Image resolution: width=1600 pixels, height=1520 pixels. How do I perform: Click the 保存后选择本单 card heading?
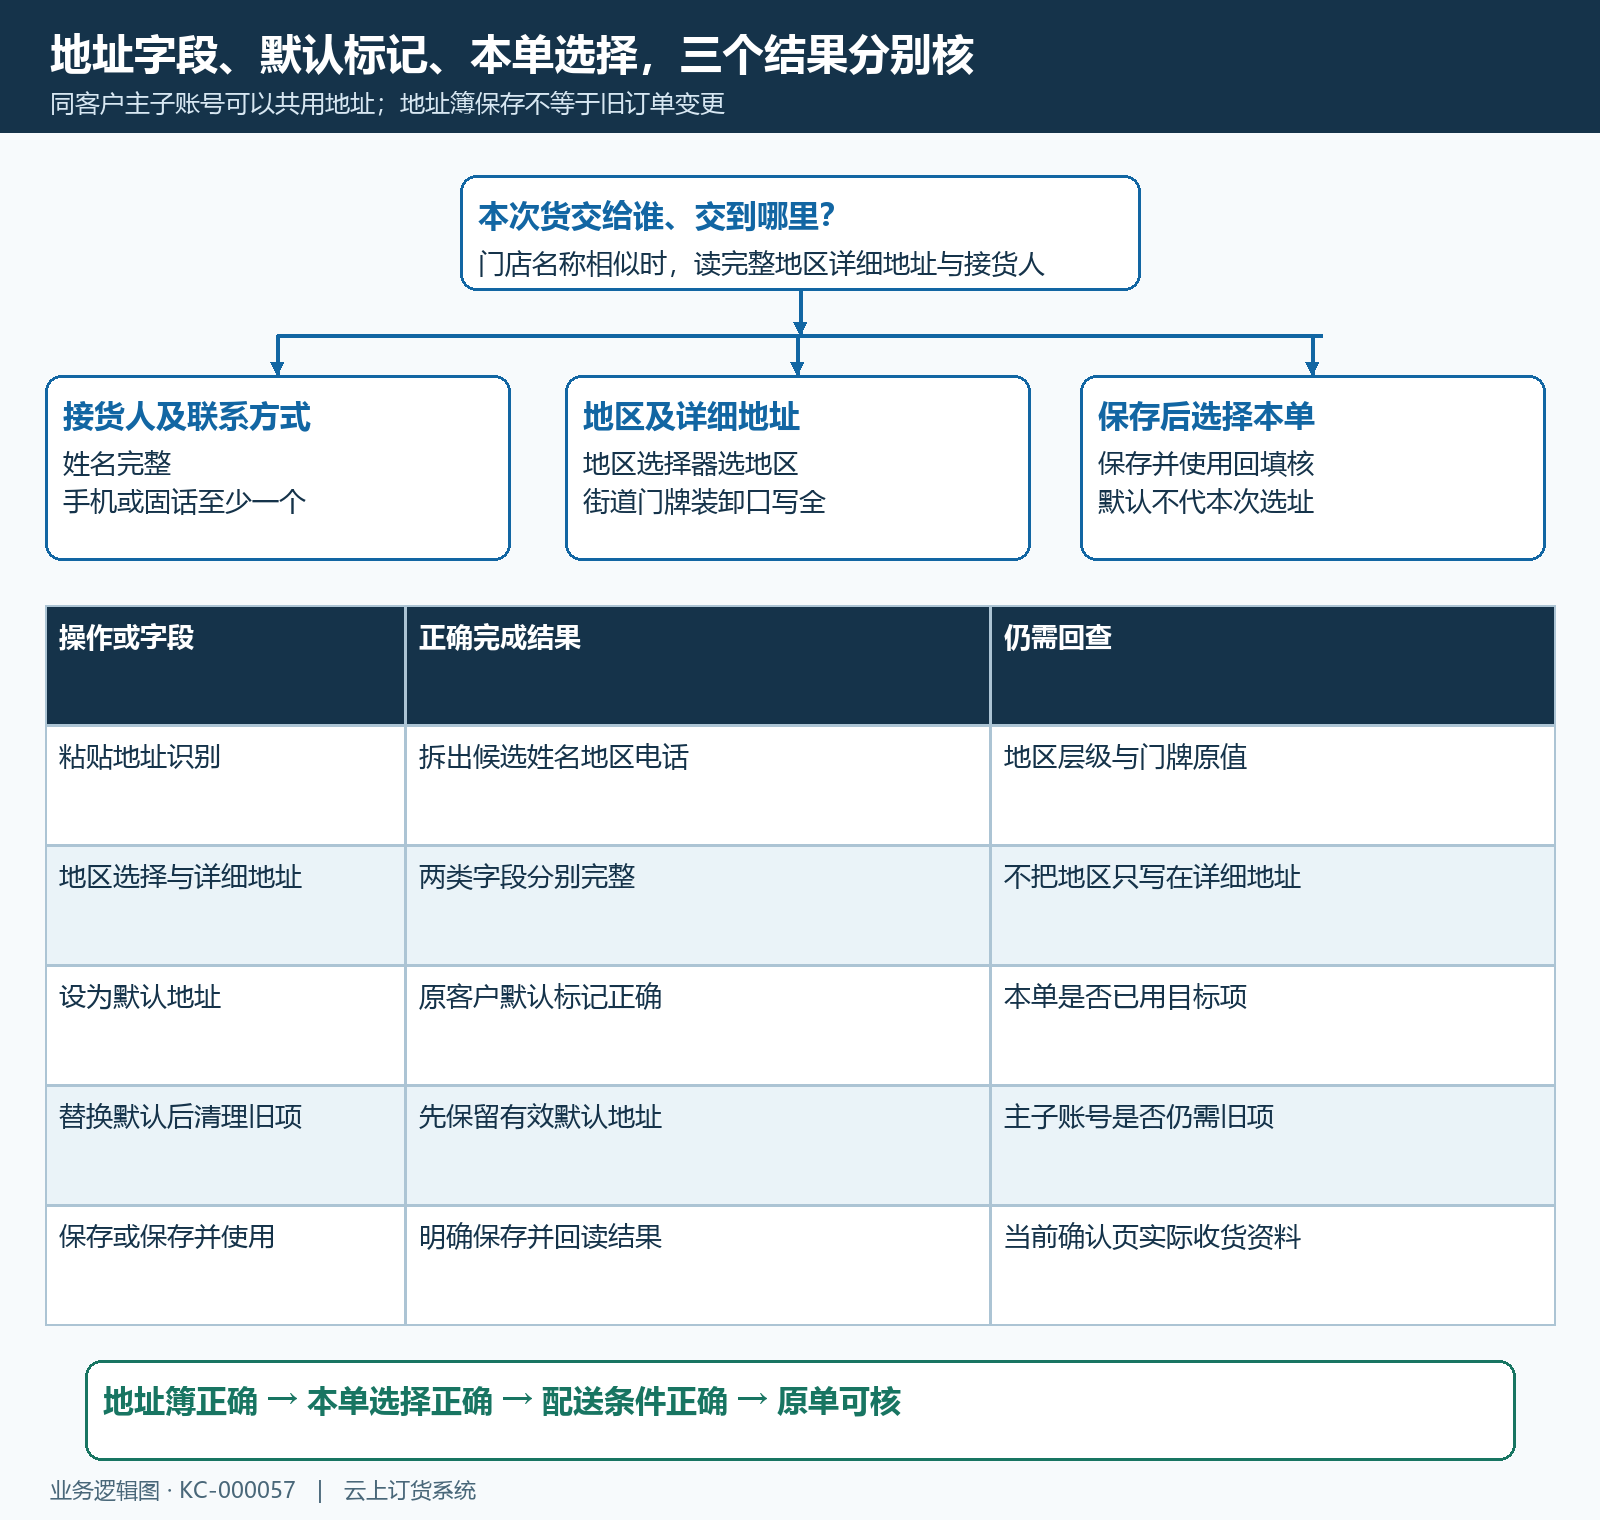pyautogui.click(x=1206, y=416)
